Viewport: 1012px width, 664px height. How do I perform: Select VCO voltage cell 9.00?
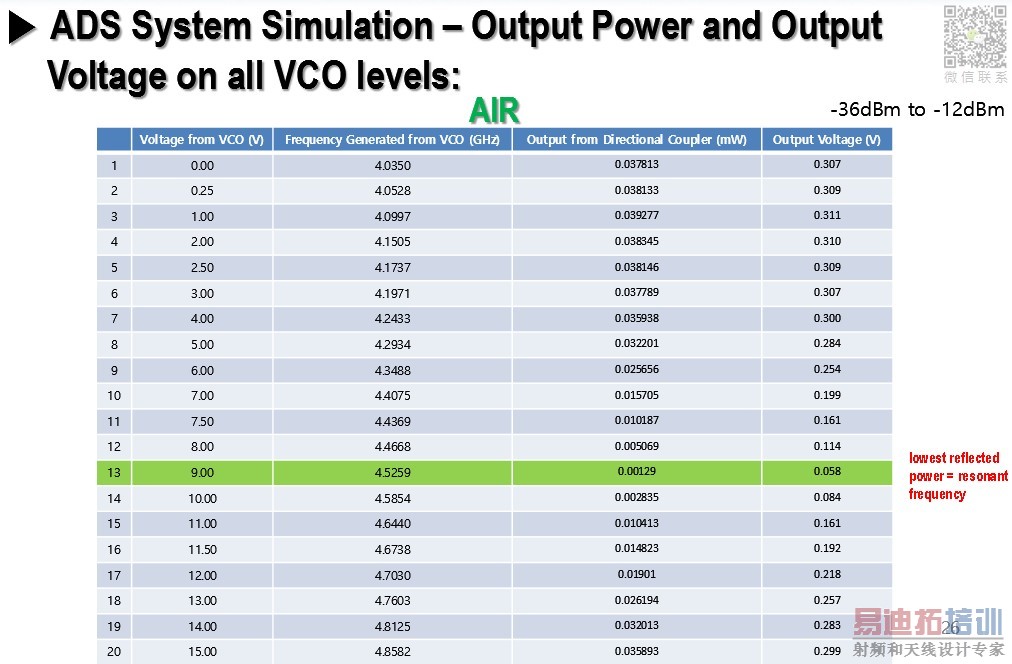pyautogui.click(x=202, y=472)
